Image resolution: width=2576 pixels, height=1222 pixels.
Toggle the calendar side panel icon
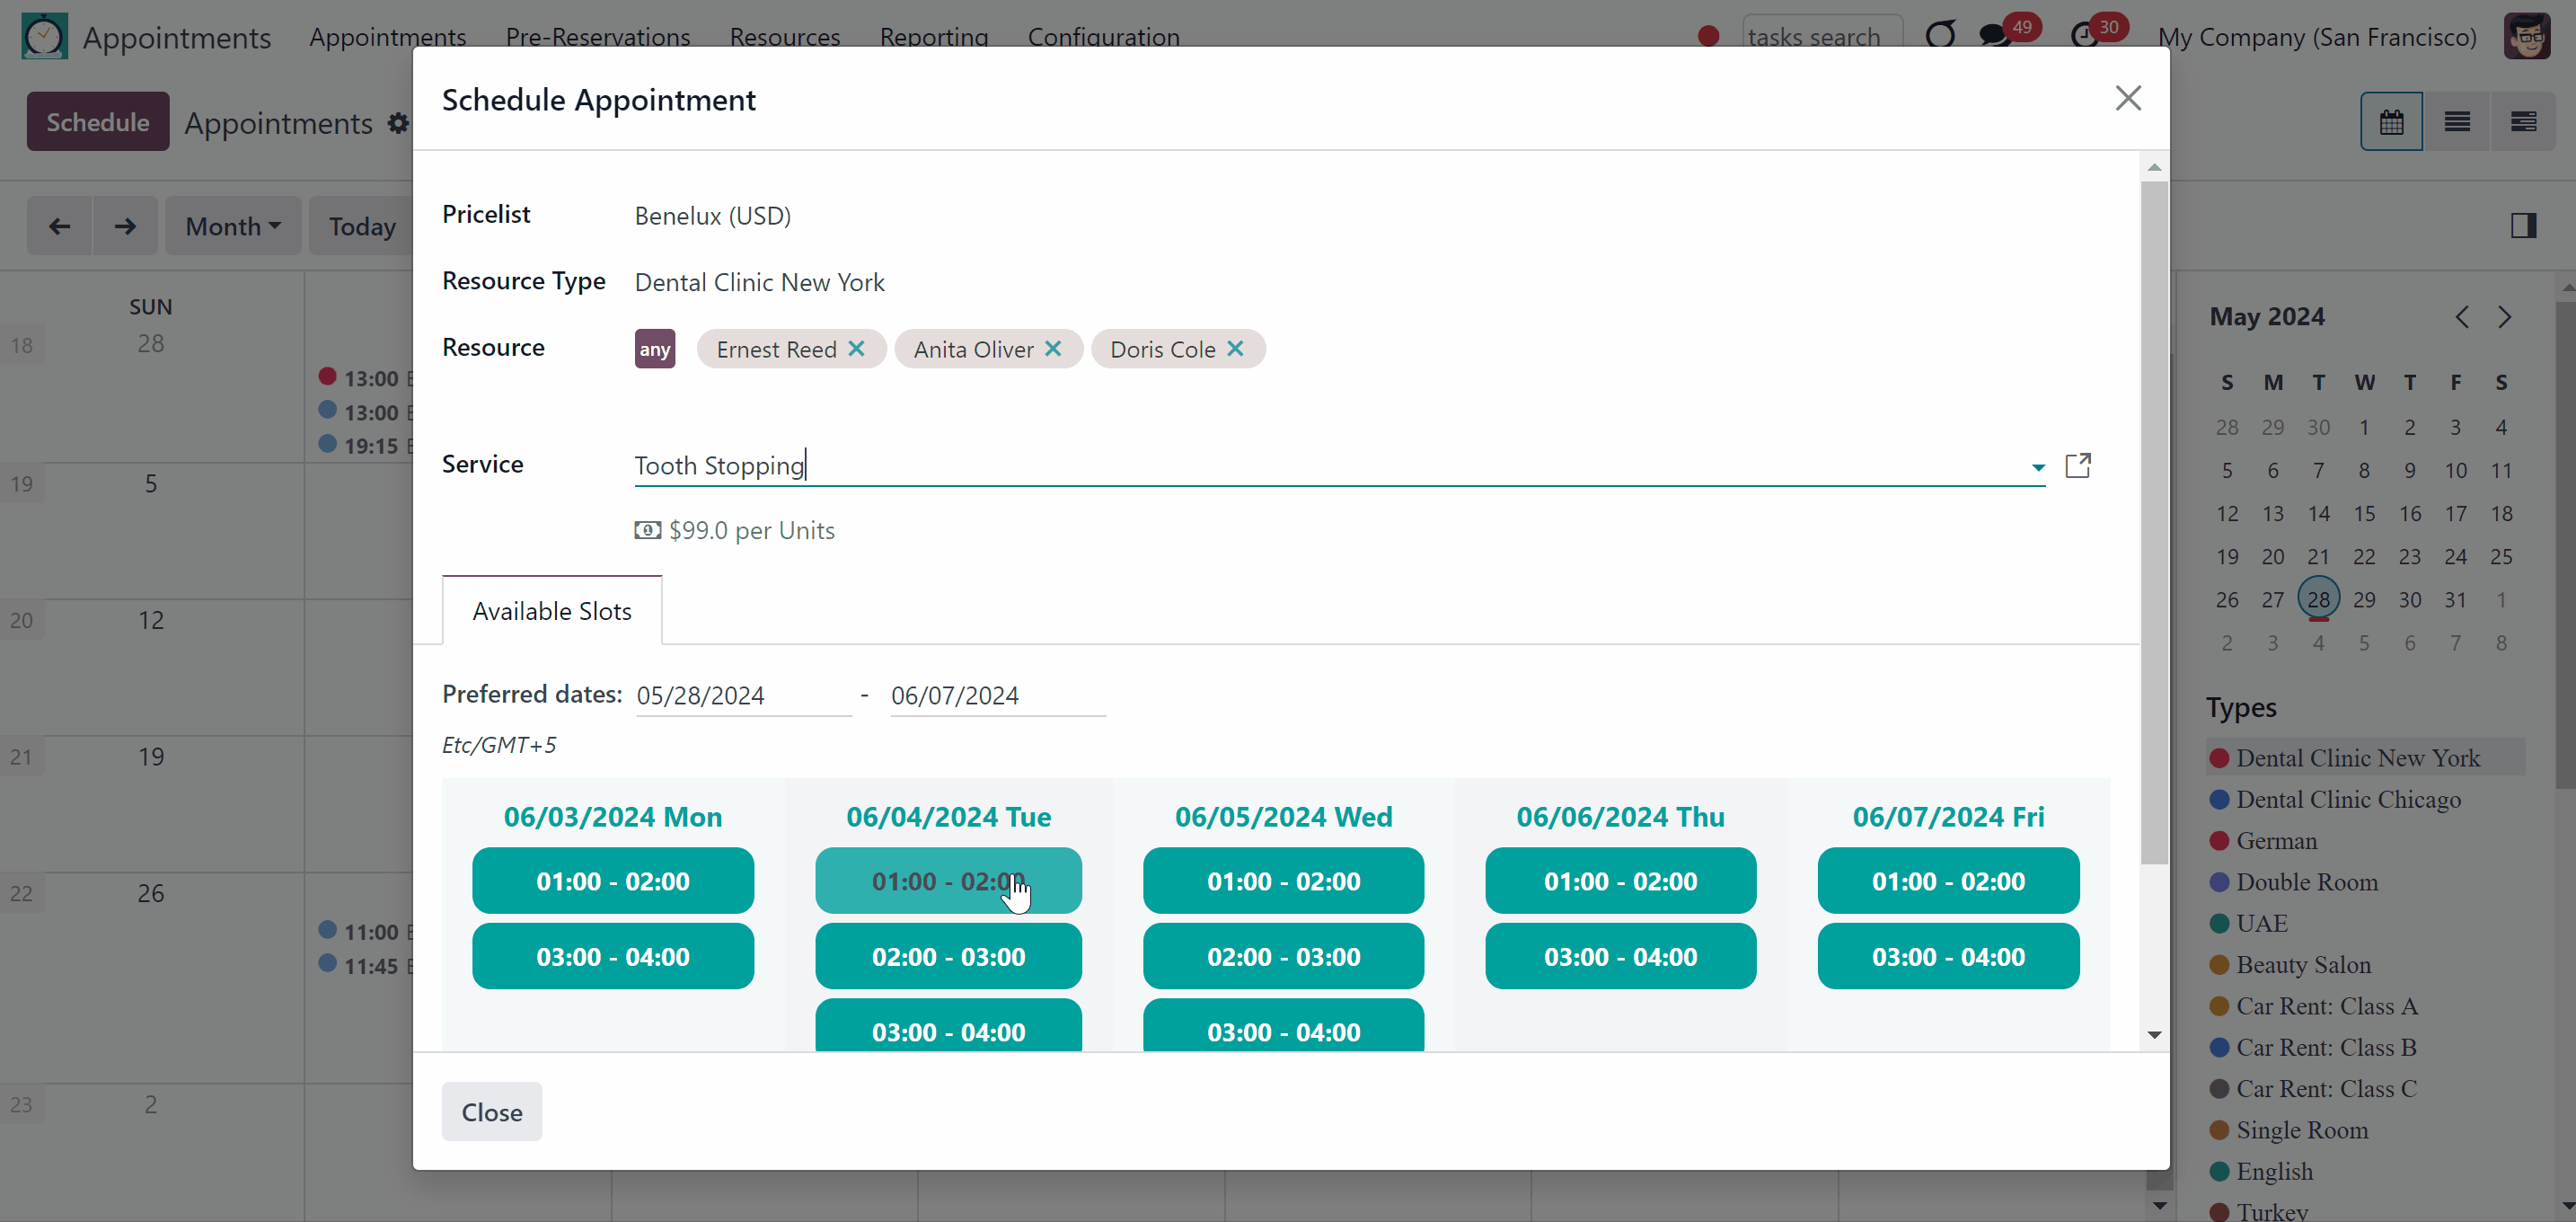tap(2523, 226)
